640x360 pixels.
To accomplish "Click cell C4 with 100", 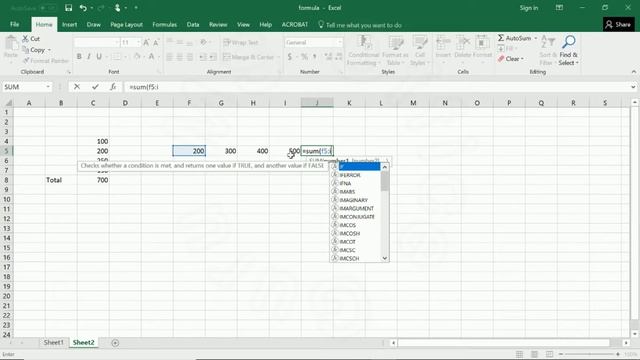I will (x=93, y=141).
